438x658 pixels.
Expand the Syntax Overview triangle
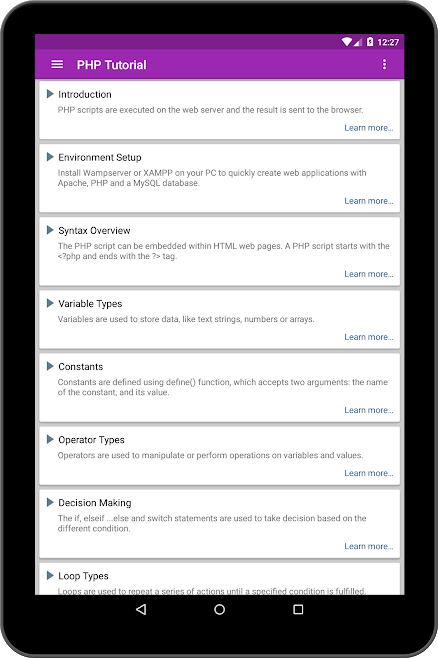tap(50, 230)
